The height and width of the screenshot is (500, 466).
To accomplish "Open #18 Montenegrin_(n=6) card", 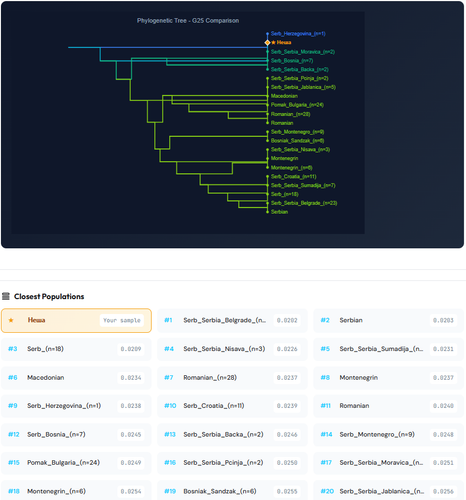I will point(76,491).
